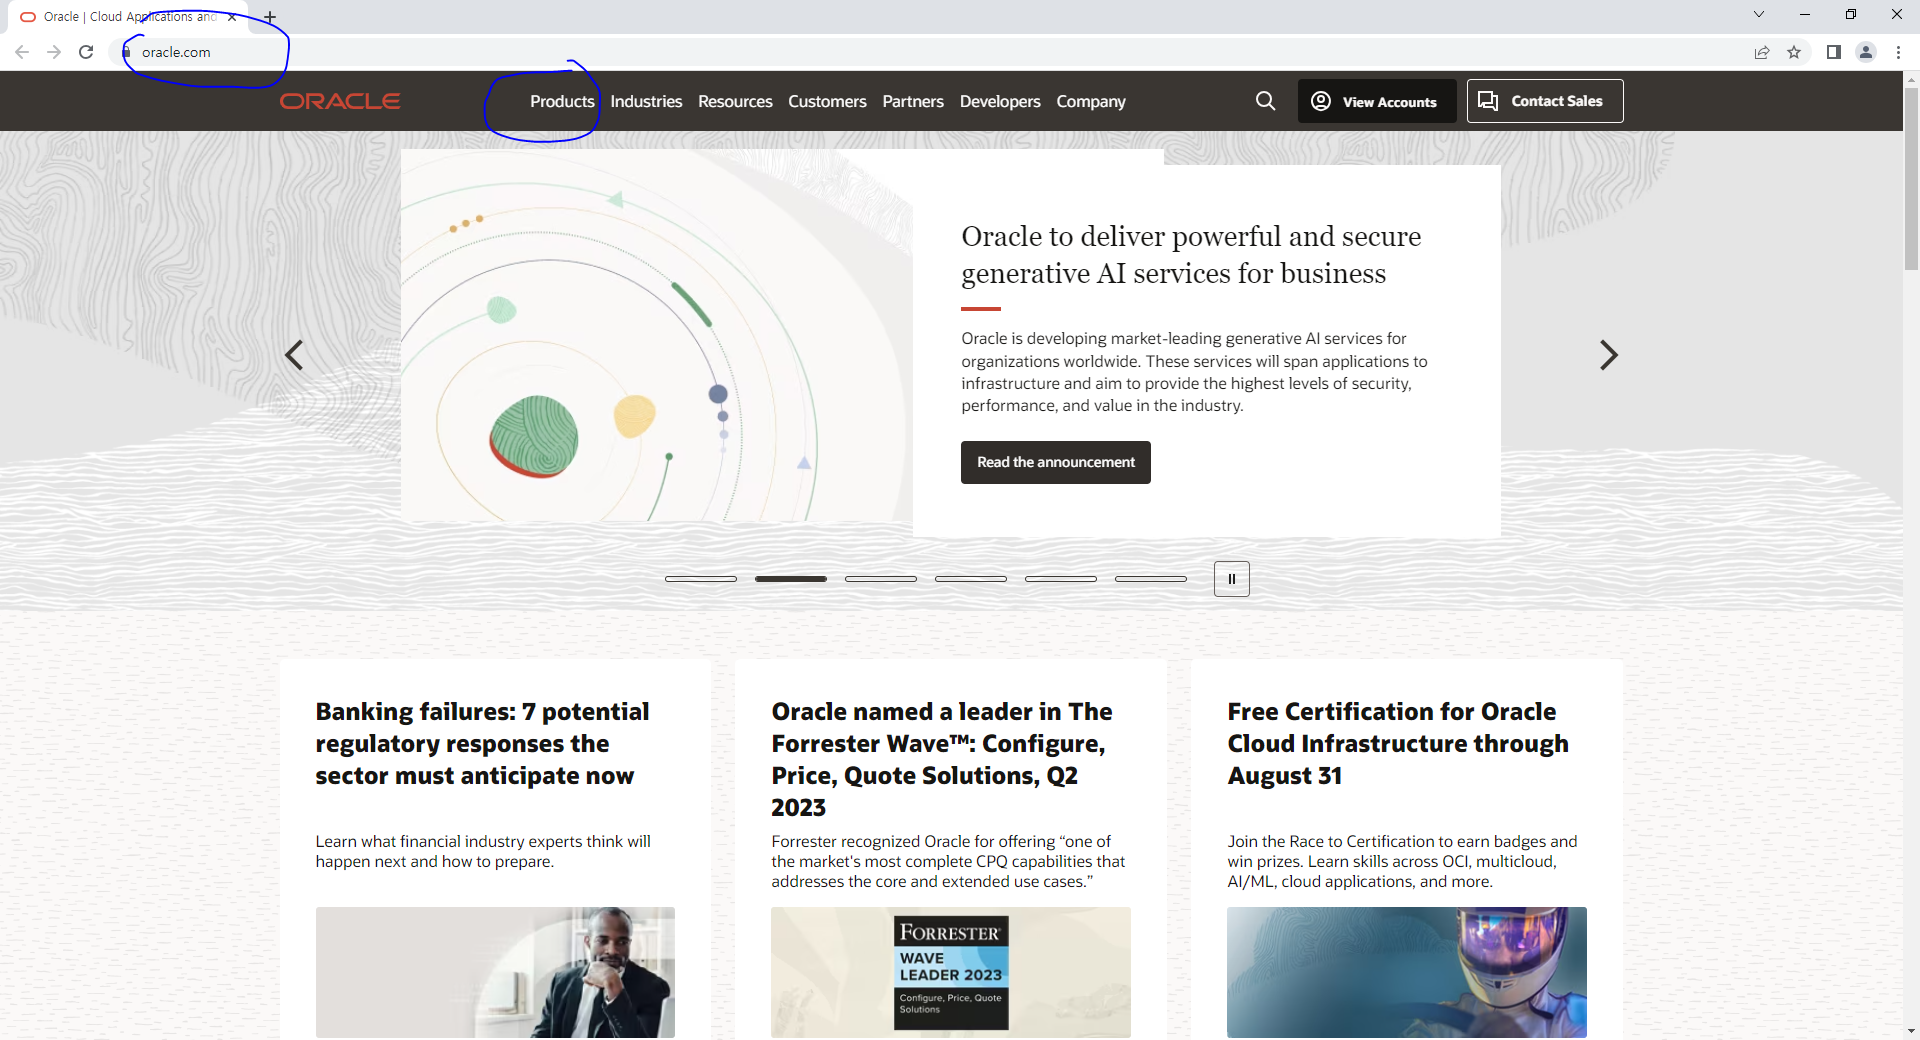The image size is (1920, 1040).
Task: Open the Developers menu
Action: click(x=1000, y=101)
